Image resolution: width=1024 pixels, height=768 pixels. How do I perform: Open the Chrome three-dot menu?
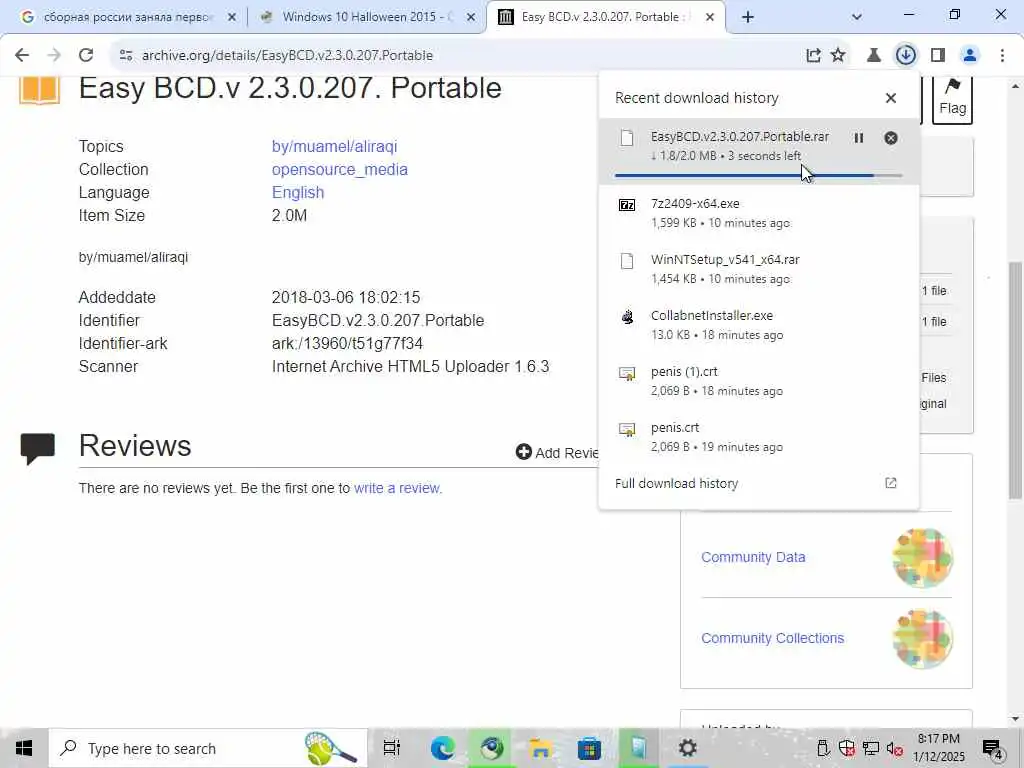pyautogui.click(x=1002, y=56)
